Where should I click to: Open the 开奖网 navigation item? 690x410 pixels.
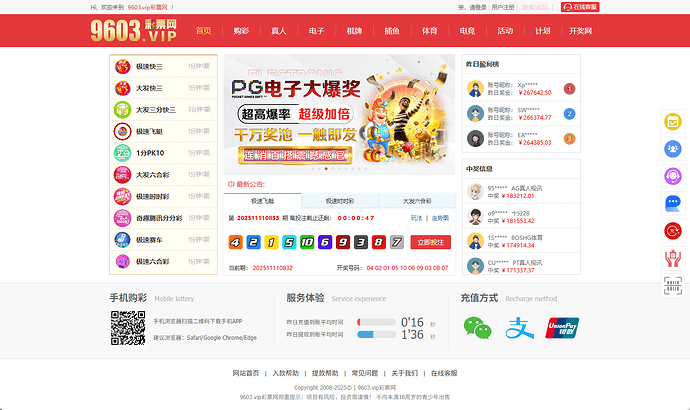point(580,31)
